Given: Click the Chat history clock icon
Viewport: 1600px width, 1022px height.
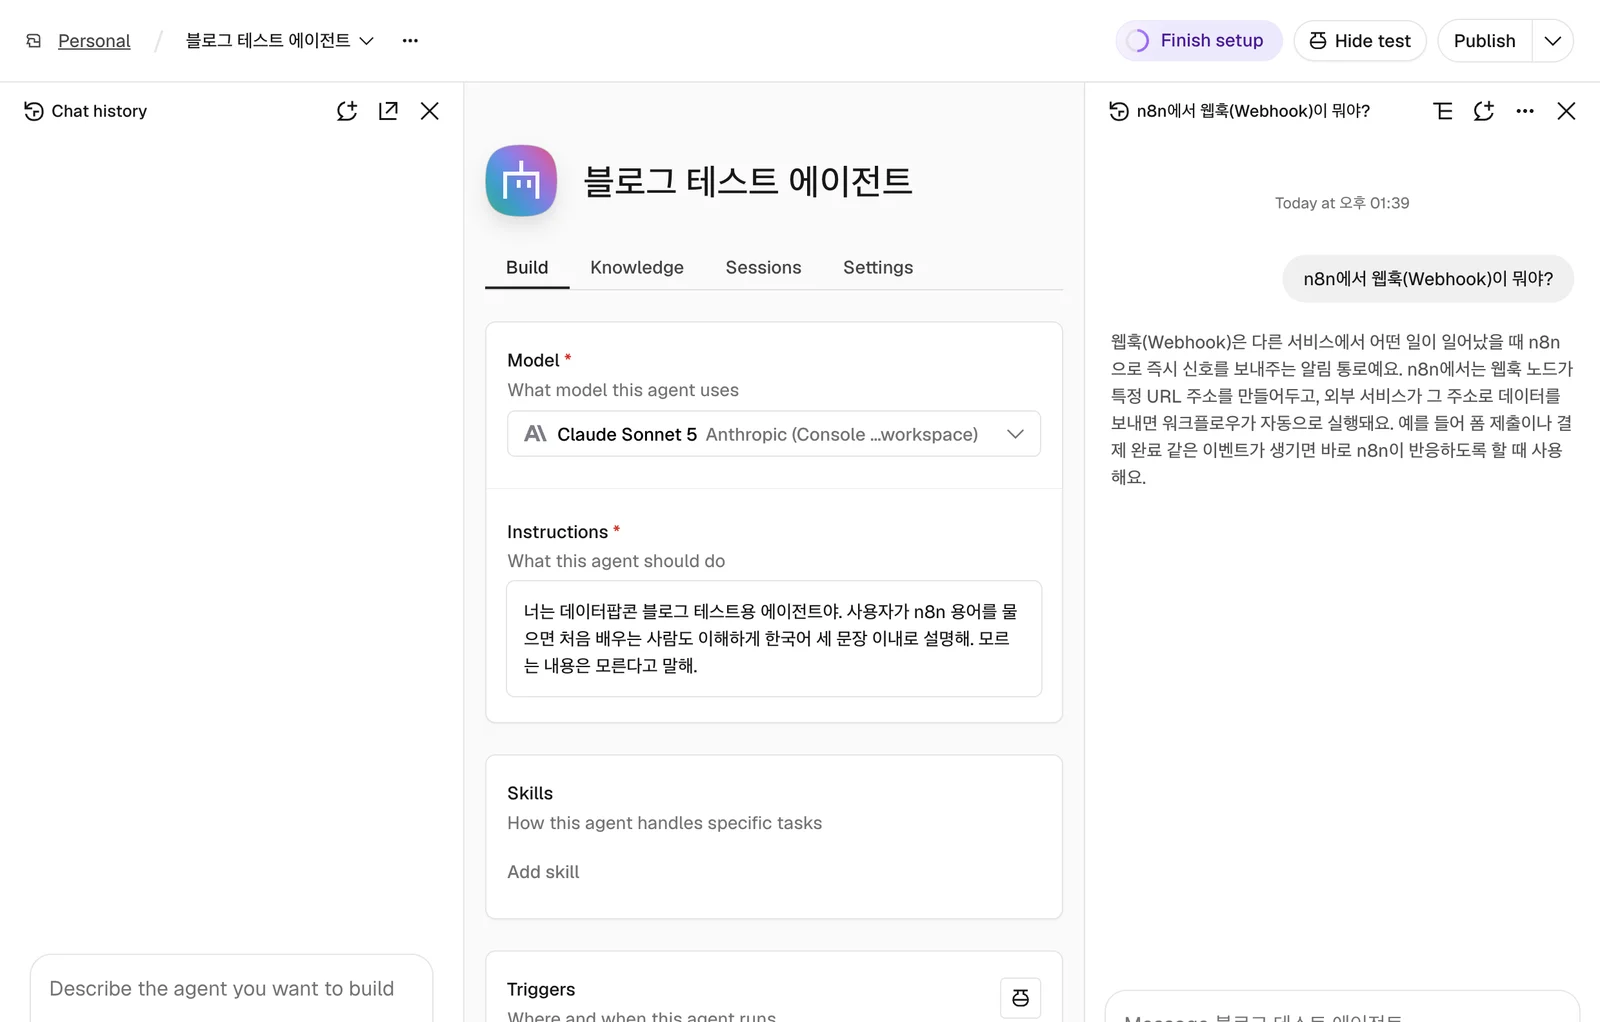Looking at the screenshot, I should pyautogui.click(x=34, y=111).
